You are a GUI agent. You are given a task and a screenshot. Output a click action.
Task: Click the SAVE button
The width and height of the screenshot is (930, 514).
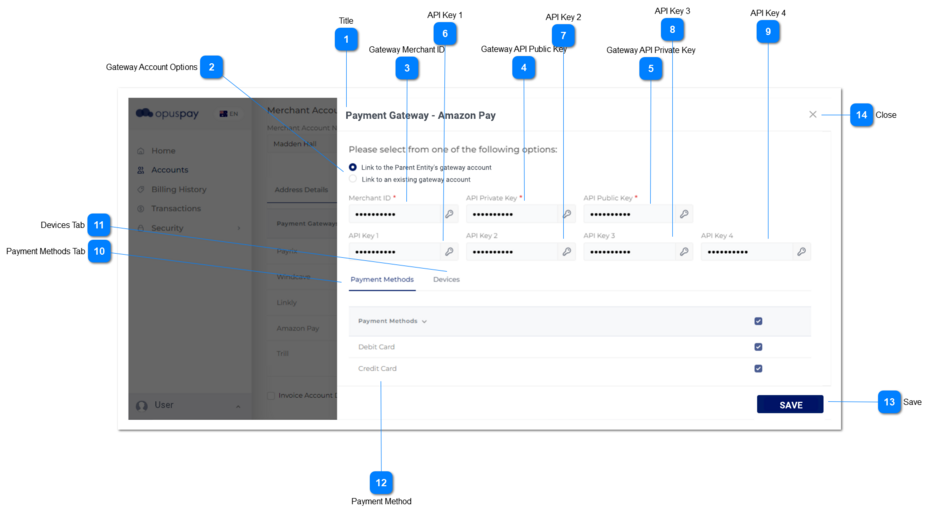click(790, 405)
